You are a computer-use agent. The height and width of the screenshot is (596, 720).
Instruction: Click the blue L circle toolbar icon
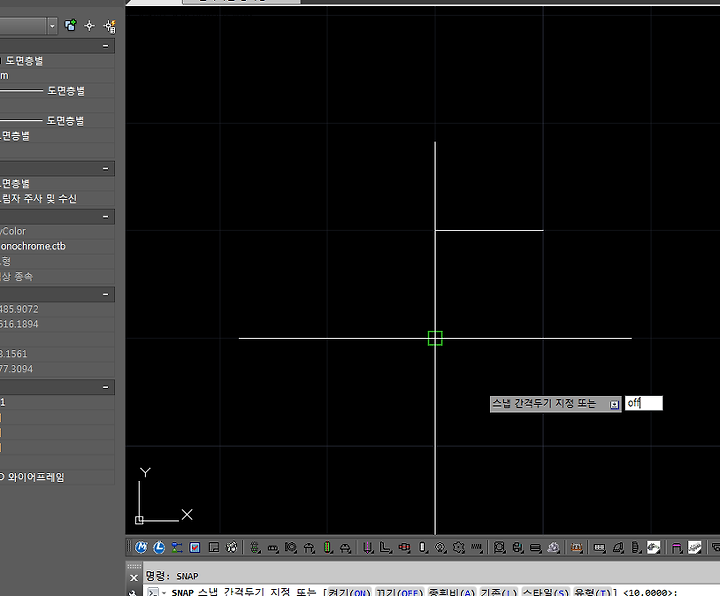159,547
